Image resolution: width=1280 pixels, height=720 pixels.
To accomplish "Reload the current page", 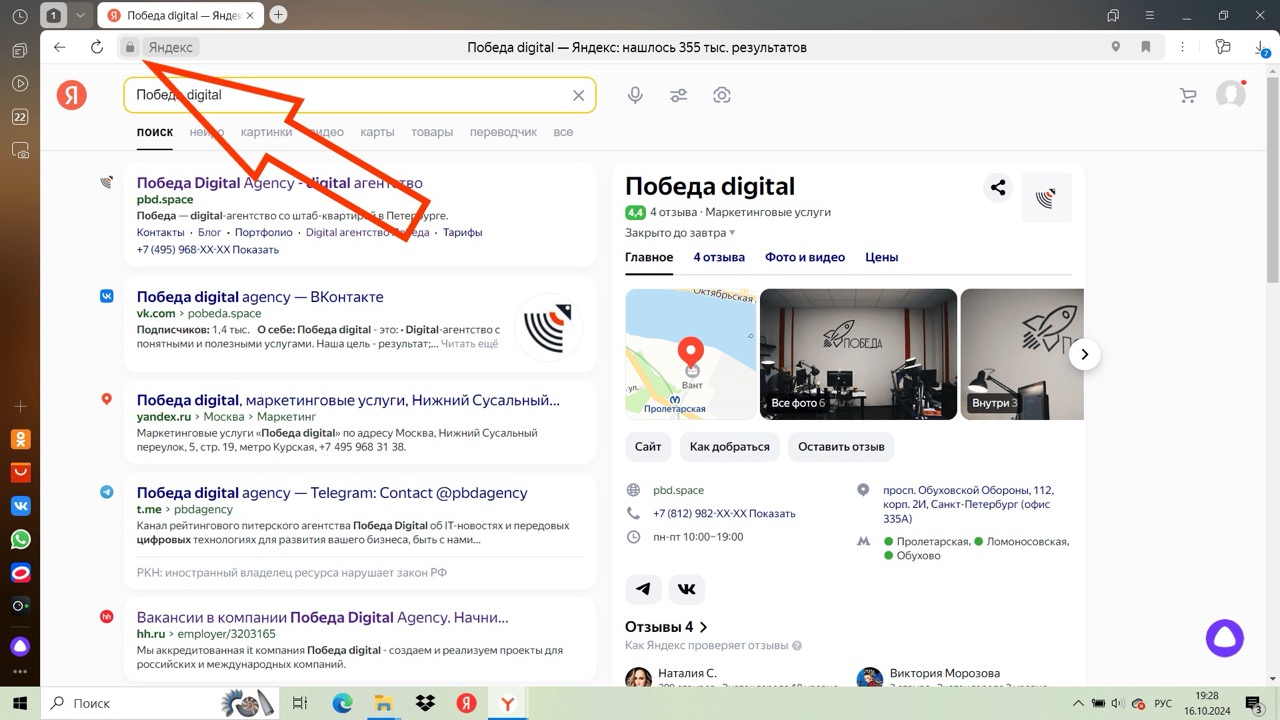I will pyautogui.click(x=97, y=47).
